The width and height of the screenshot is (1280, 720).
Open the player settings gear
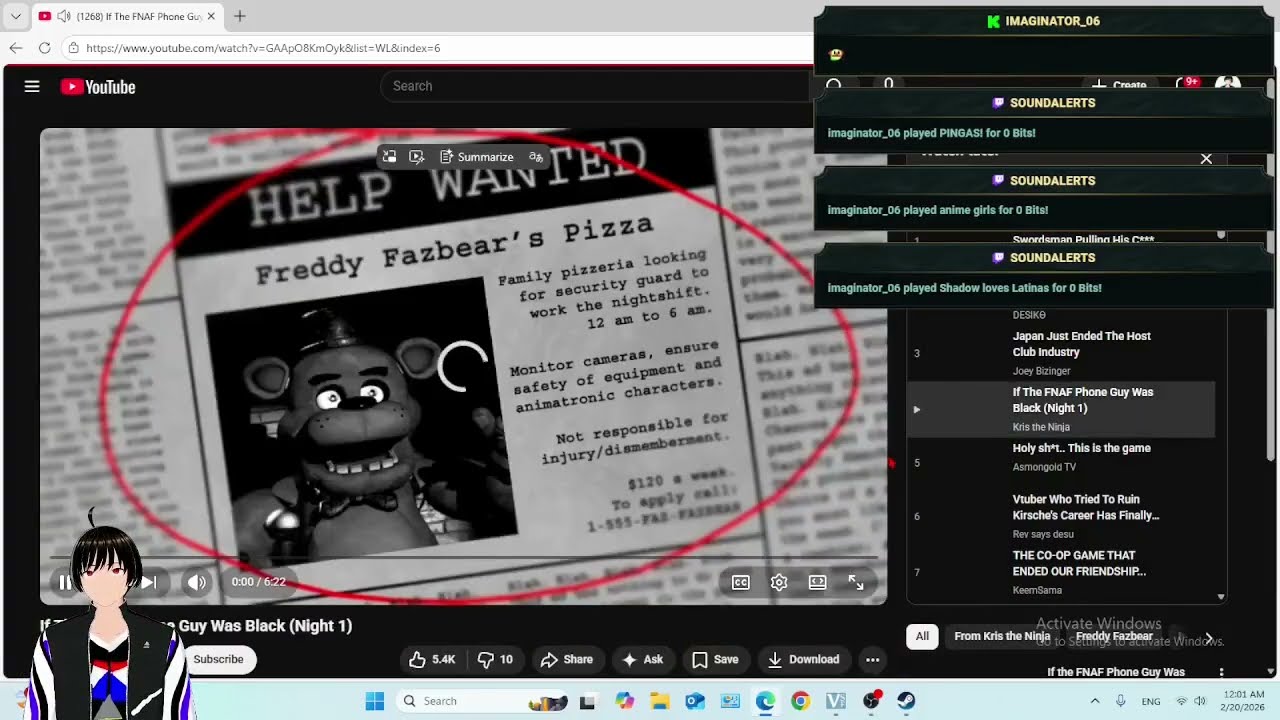click(x=779, y=582)
